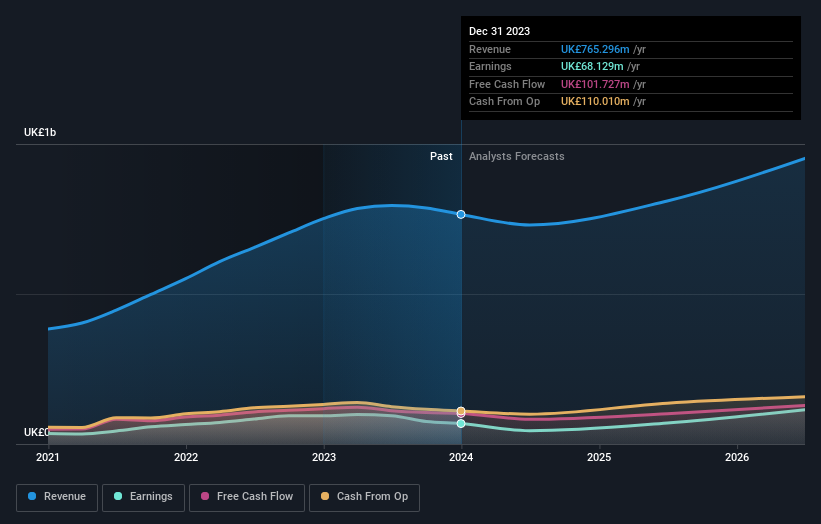Viewport: 821px width, 524px height.
Task: Click the UK£1b y-axis label
Action: pyautogui.click(x=40, y=132)
